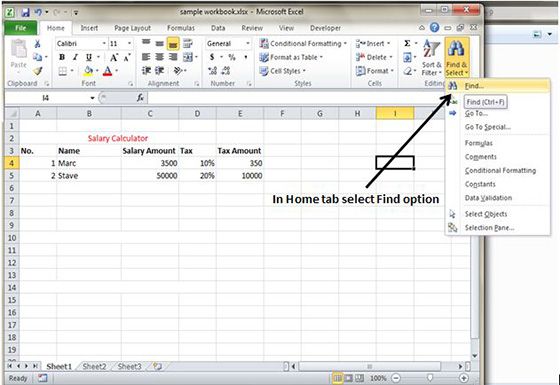The width and height of the screenshot is (560, 385).
Task: Open Format as Table menu
Action: pos(291,57)
